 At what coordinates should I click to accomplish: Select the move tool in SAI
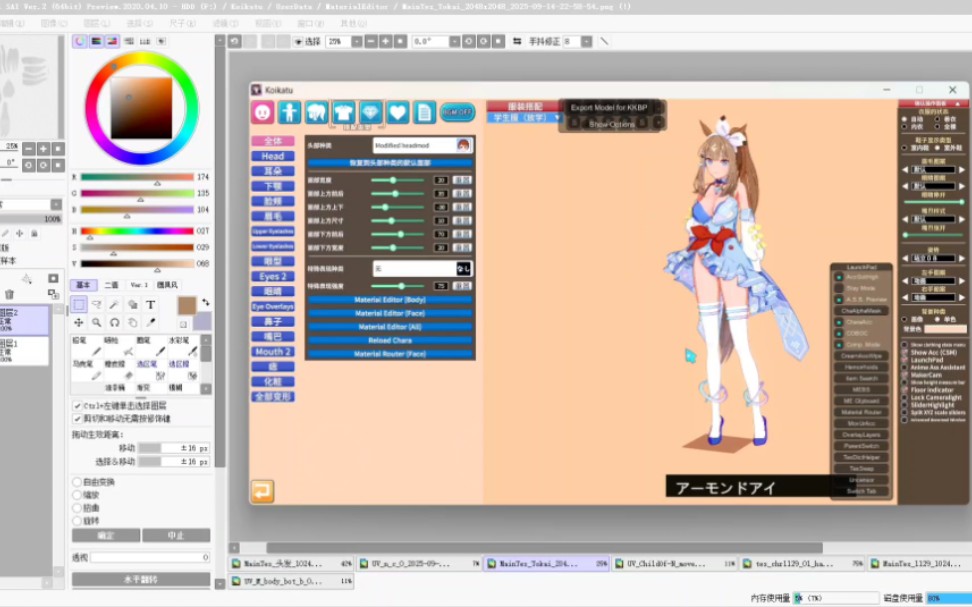(79, 322)
